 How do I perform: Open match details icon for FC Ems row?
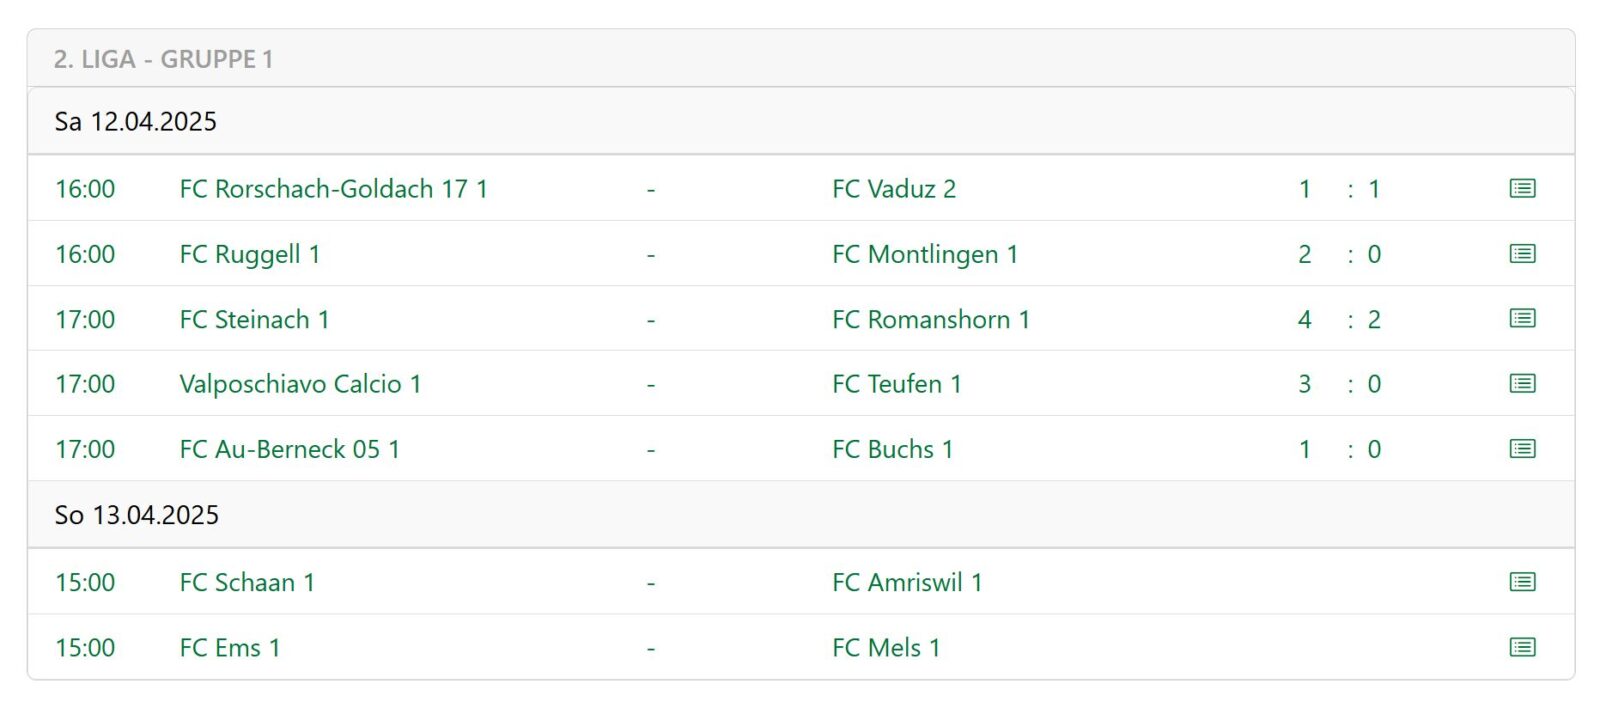[x=1522, y=647]
